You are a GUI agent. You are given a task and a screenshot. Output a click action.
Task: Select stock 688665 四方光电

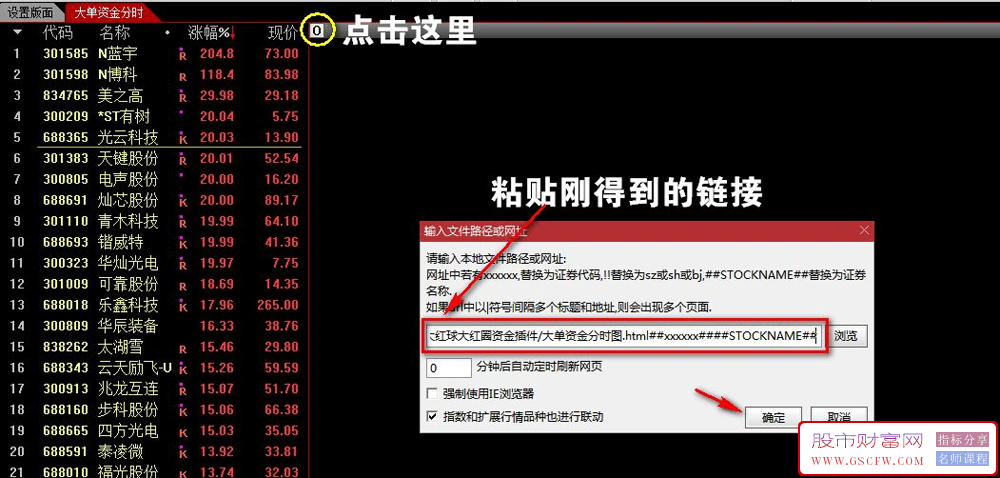(x=154, y=431)
